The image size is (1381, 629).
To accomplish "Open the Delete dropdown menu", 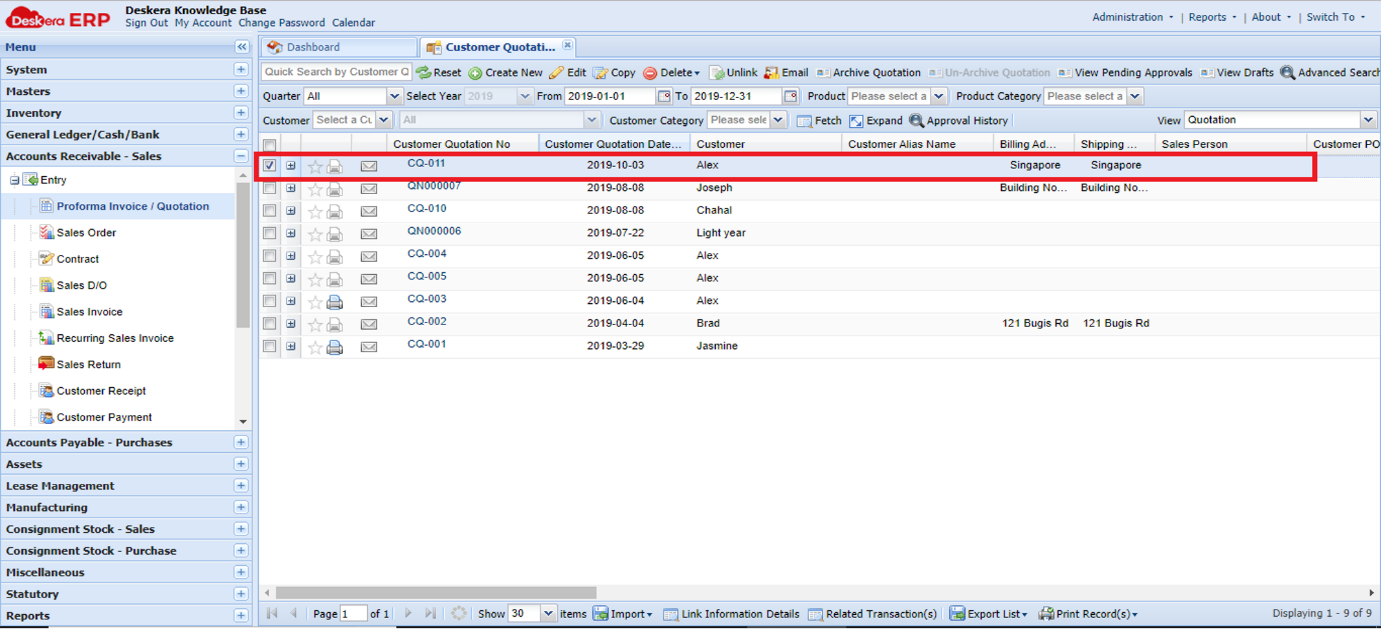I will [671, 73].
